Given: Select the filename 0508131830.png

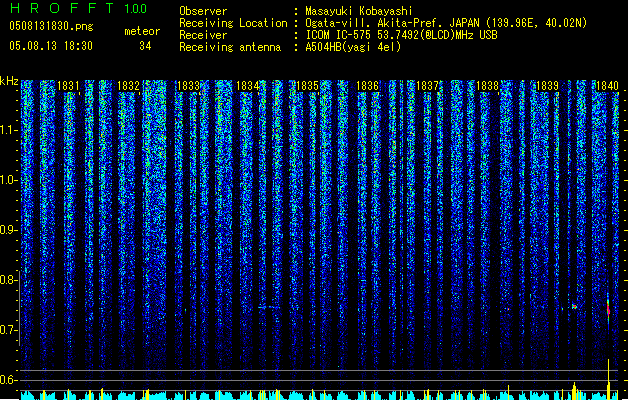Looking at the screenshot, I should click(x=51, y=26).
